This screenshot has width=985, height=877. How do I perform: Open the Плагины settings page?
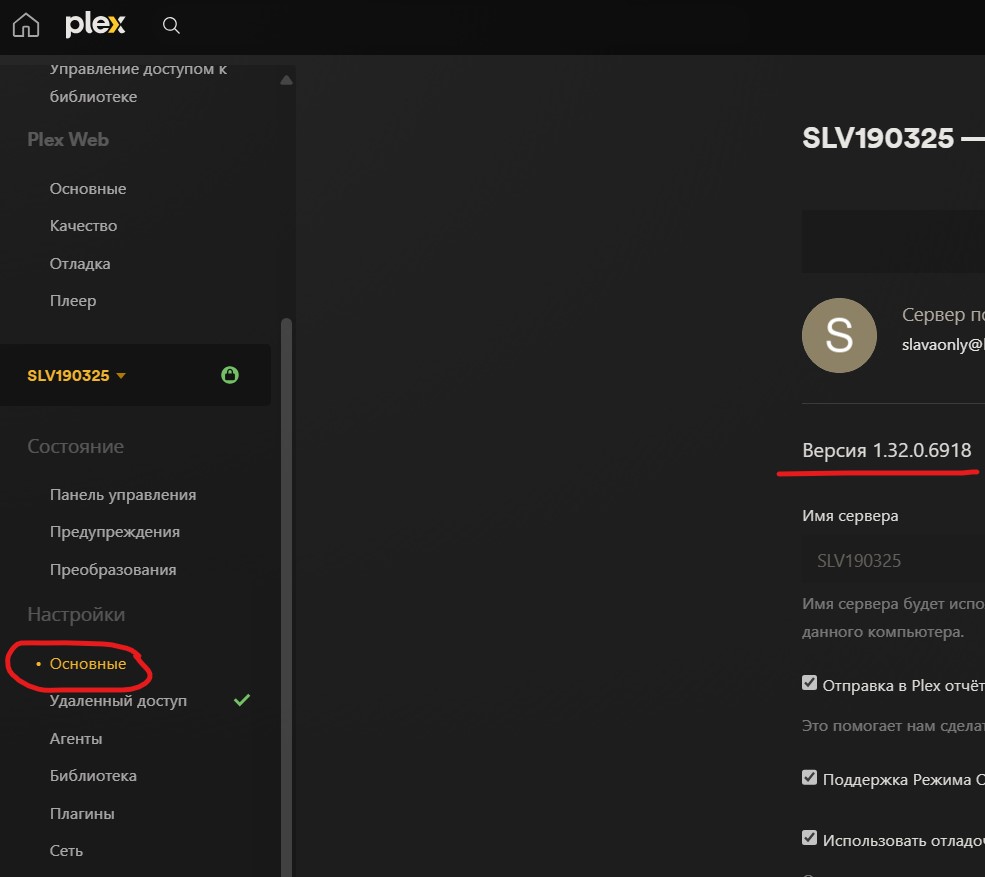pyautogui.click(x=82, y=813)
